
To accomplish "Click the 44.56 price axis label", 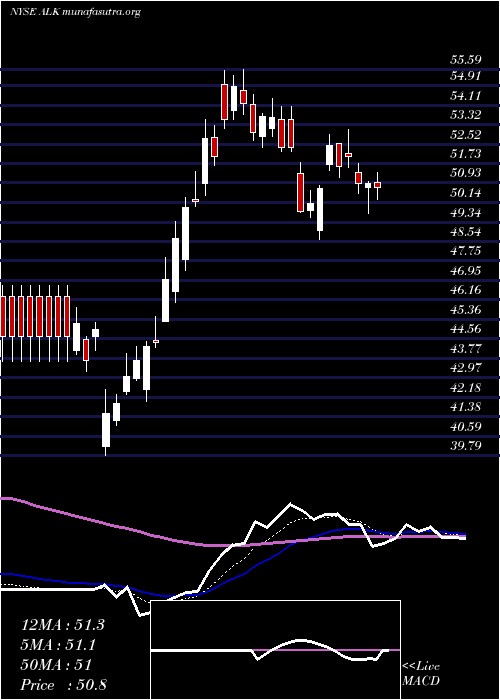I will [x=465, y=329].
